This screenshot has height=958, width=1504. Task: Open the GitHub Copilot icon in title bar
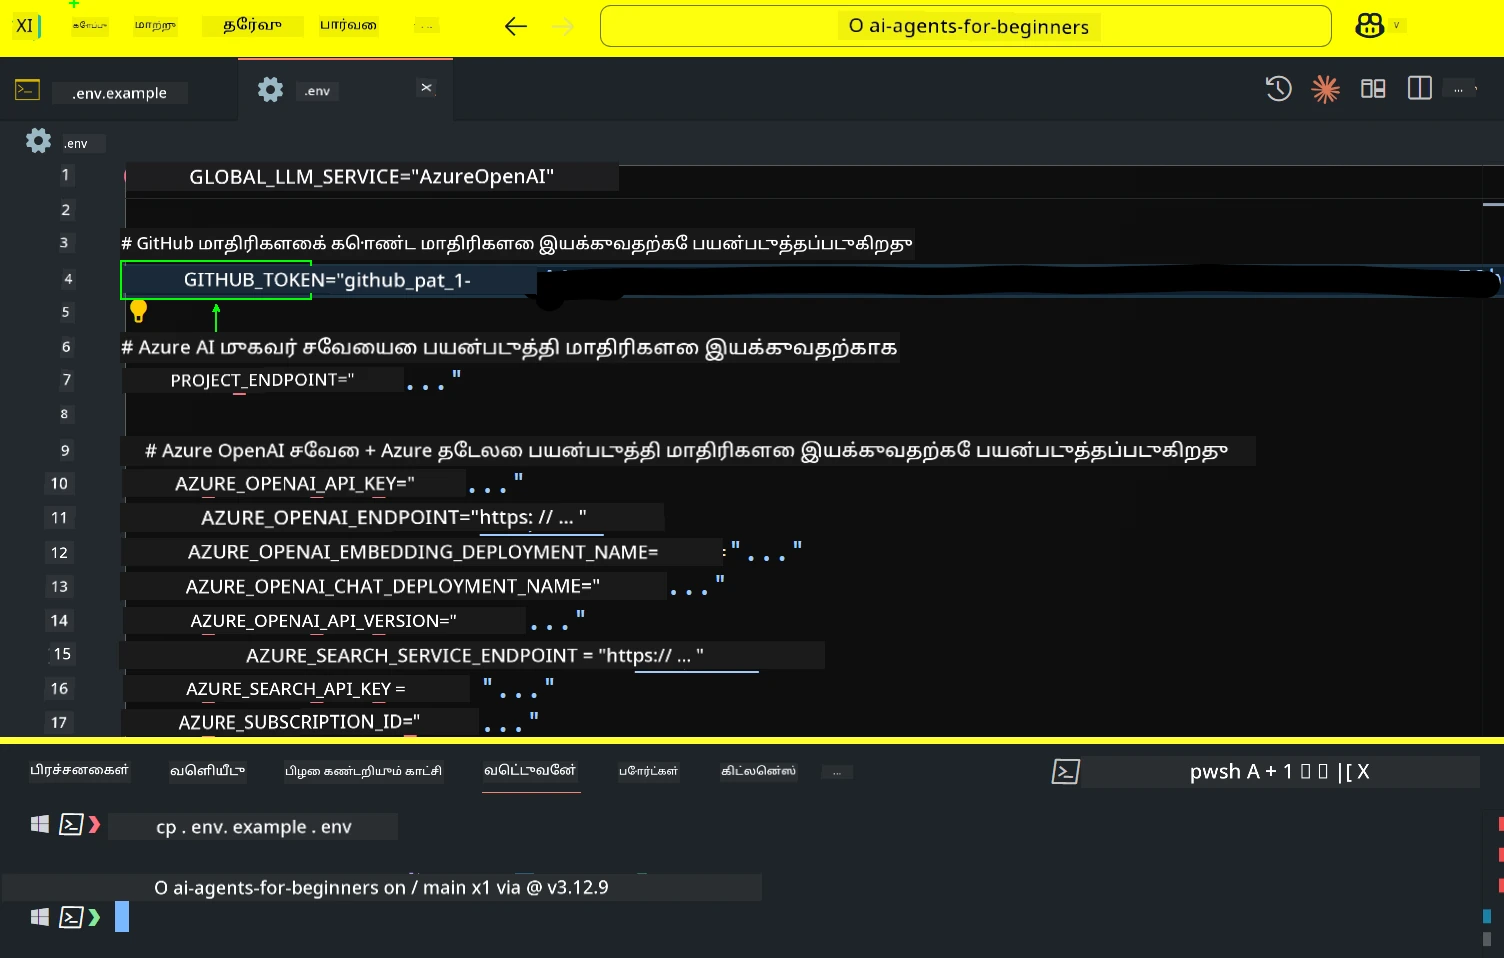tap(1368, 25)
